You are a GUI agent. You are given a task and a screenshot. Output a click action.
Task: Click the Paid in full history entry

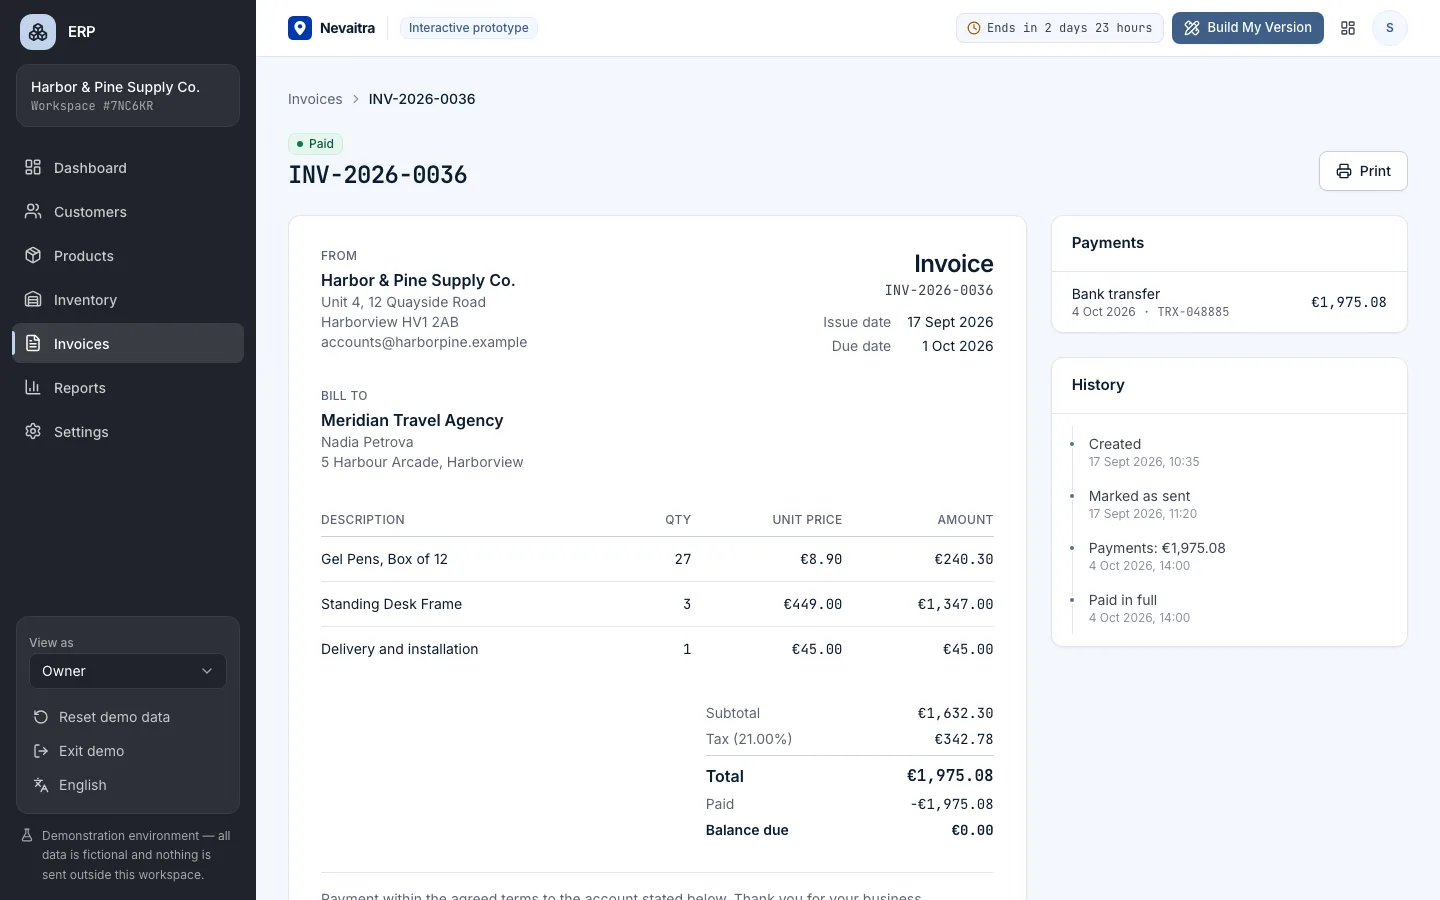click(1140, 608)
